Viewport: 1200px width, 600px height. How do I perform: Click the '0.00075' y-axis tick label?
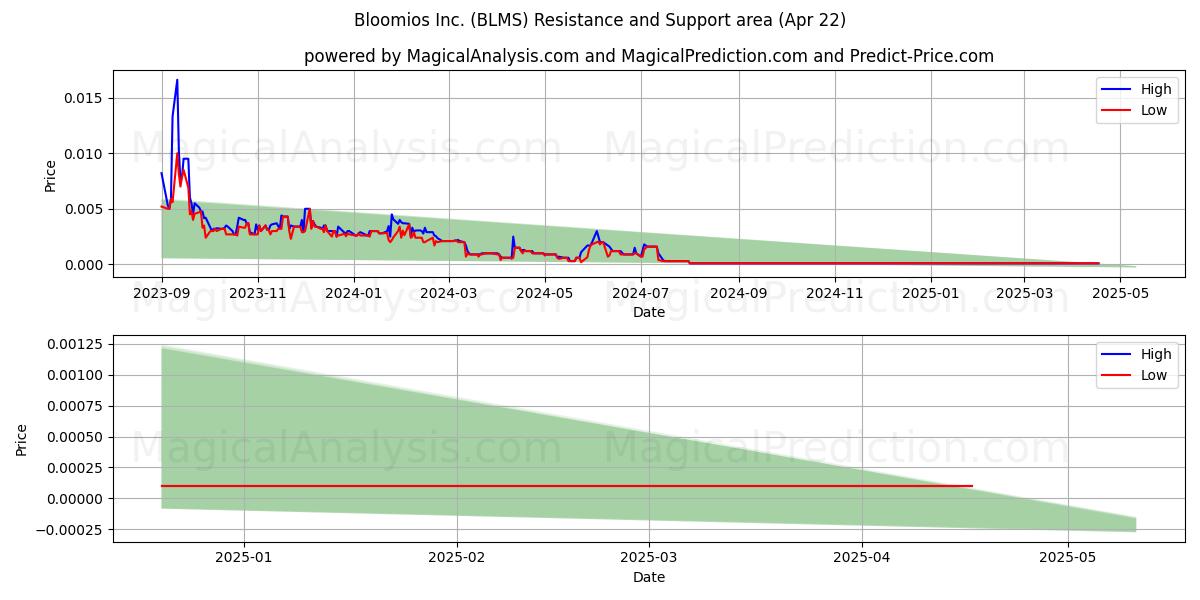77,406
